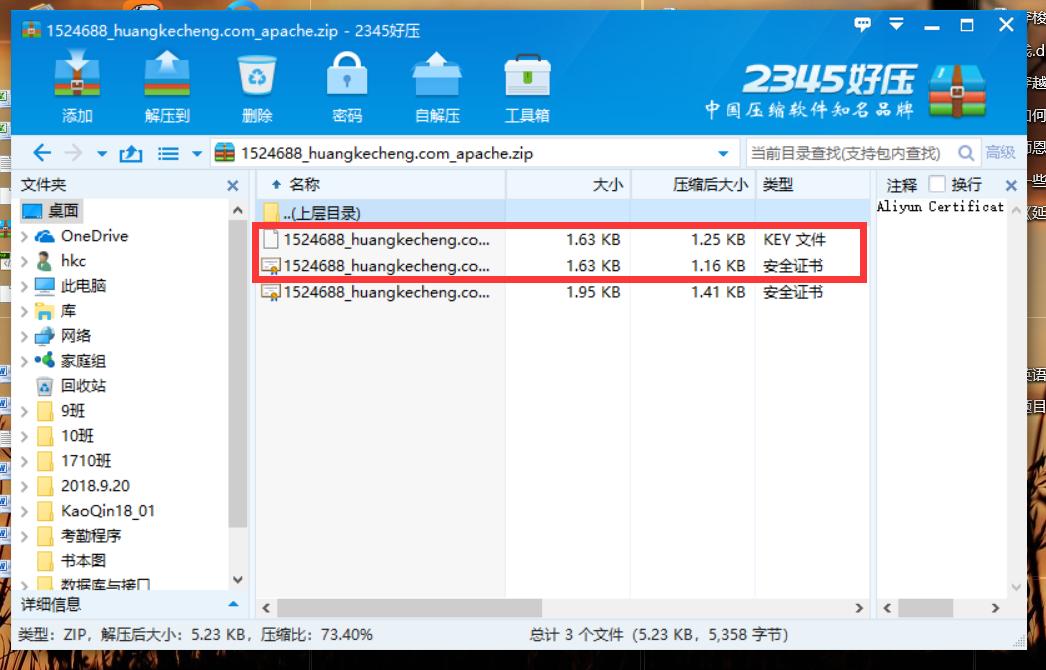
Task: Open the archive path dropdown arrow
Action: pos(722,153)
